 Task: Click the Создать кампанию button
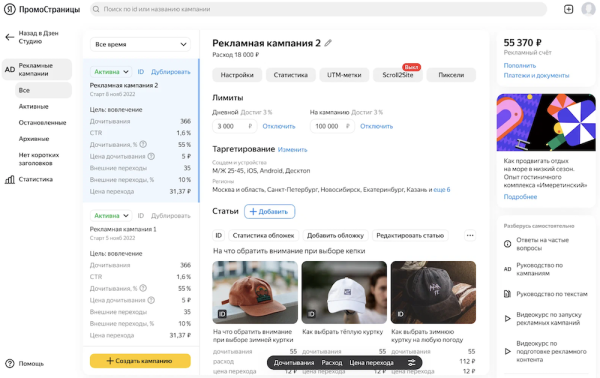(140, 360)
